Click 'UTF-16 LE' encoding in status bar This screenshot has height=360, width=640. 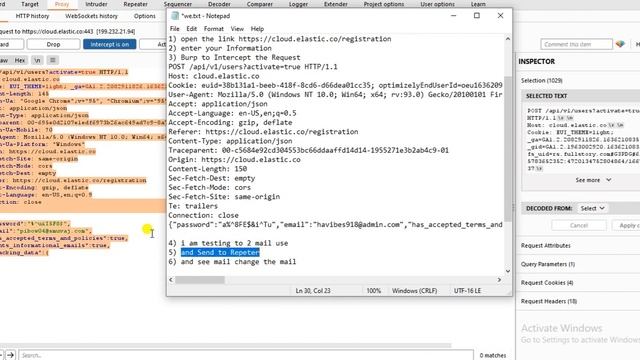click(x=467, y=291)
